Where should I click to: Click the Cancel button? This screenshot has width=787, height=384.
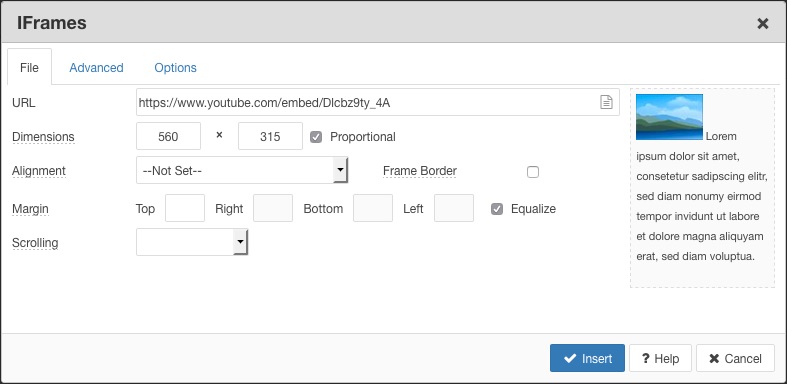pos(735,358)
